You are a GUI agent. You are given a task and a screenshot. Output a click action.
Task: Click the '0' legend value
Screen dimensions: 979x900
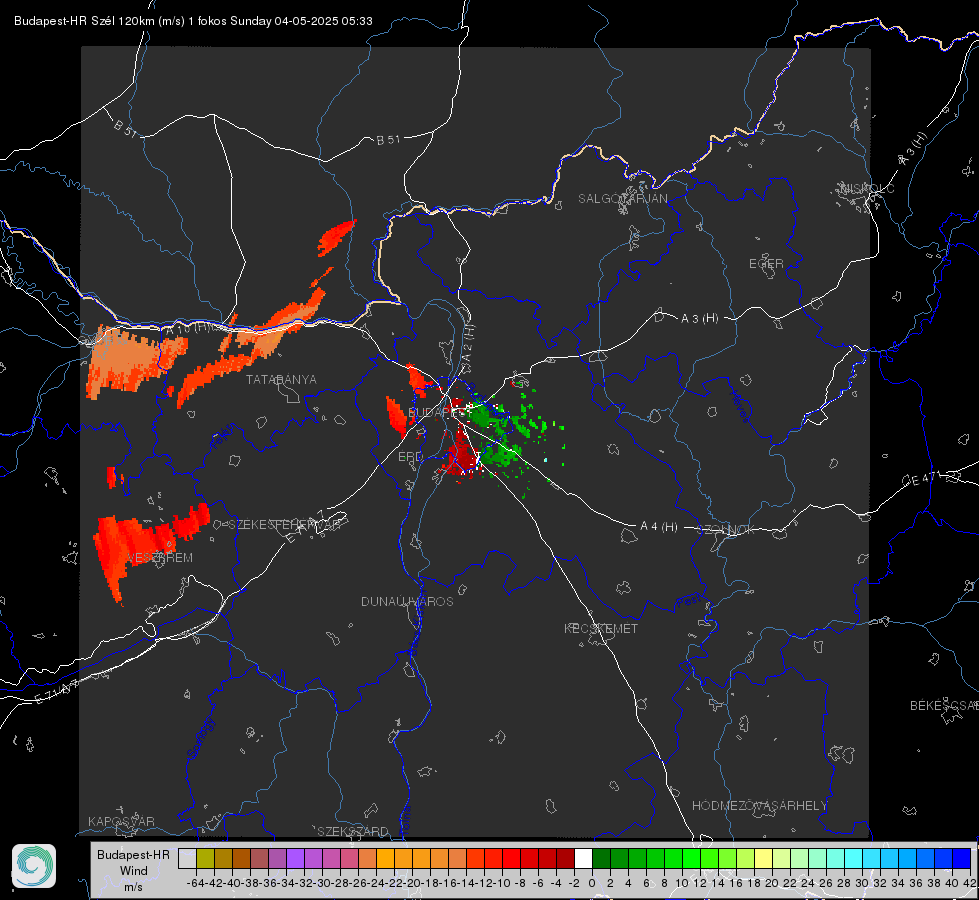[592, 883]
